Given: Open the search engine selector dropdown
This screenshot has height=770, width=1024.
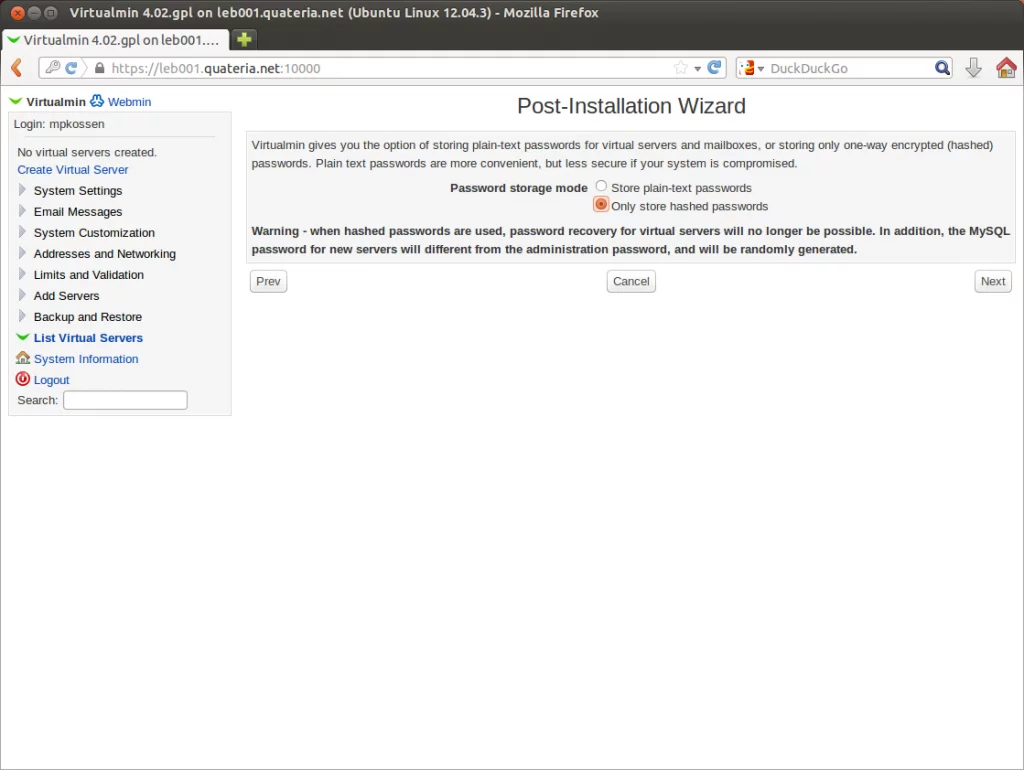Looking at the screenshot, I should [x=752, y=68].
